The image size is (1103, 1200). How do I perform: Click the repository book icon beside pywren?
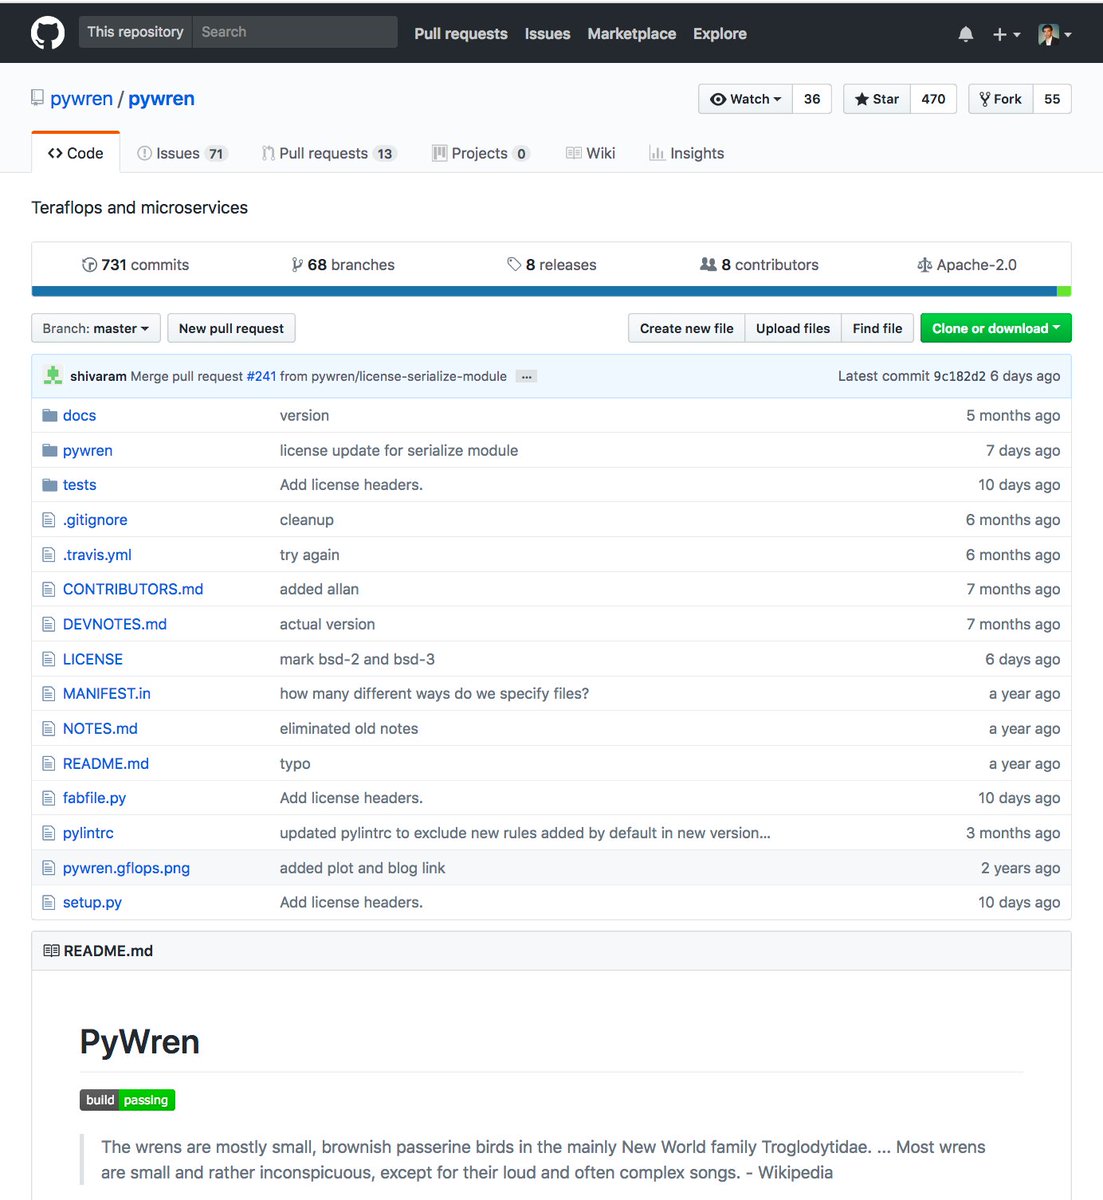point(38,98)
